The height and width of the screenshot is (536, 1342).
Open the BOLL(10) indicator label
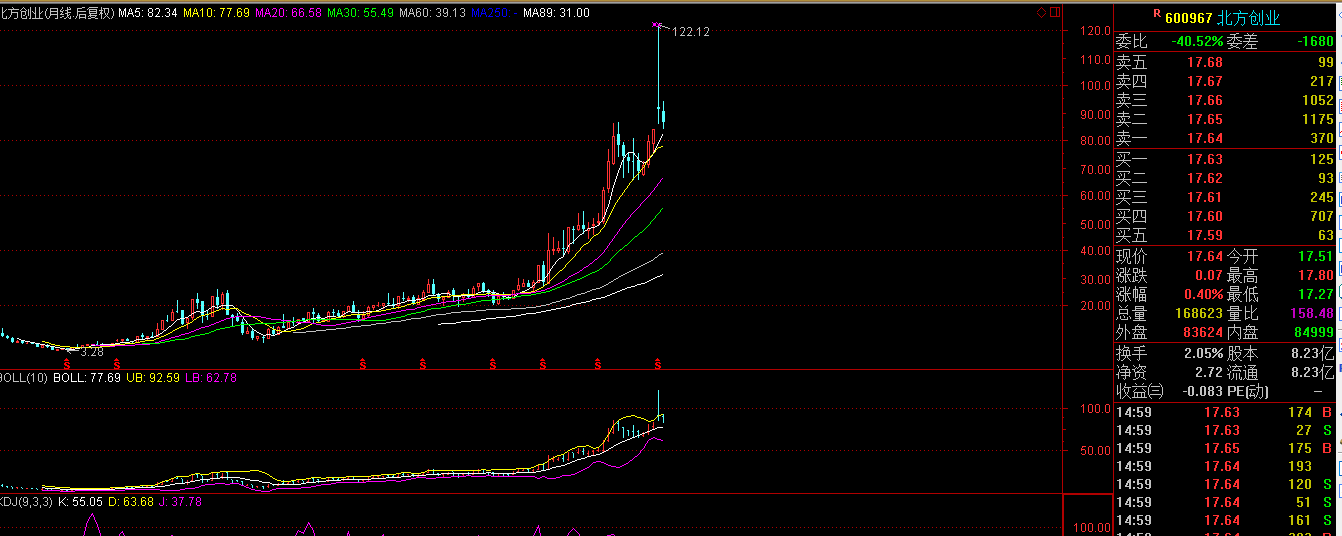pyautogui.click(x=24, y=377)
